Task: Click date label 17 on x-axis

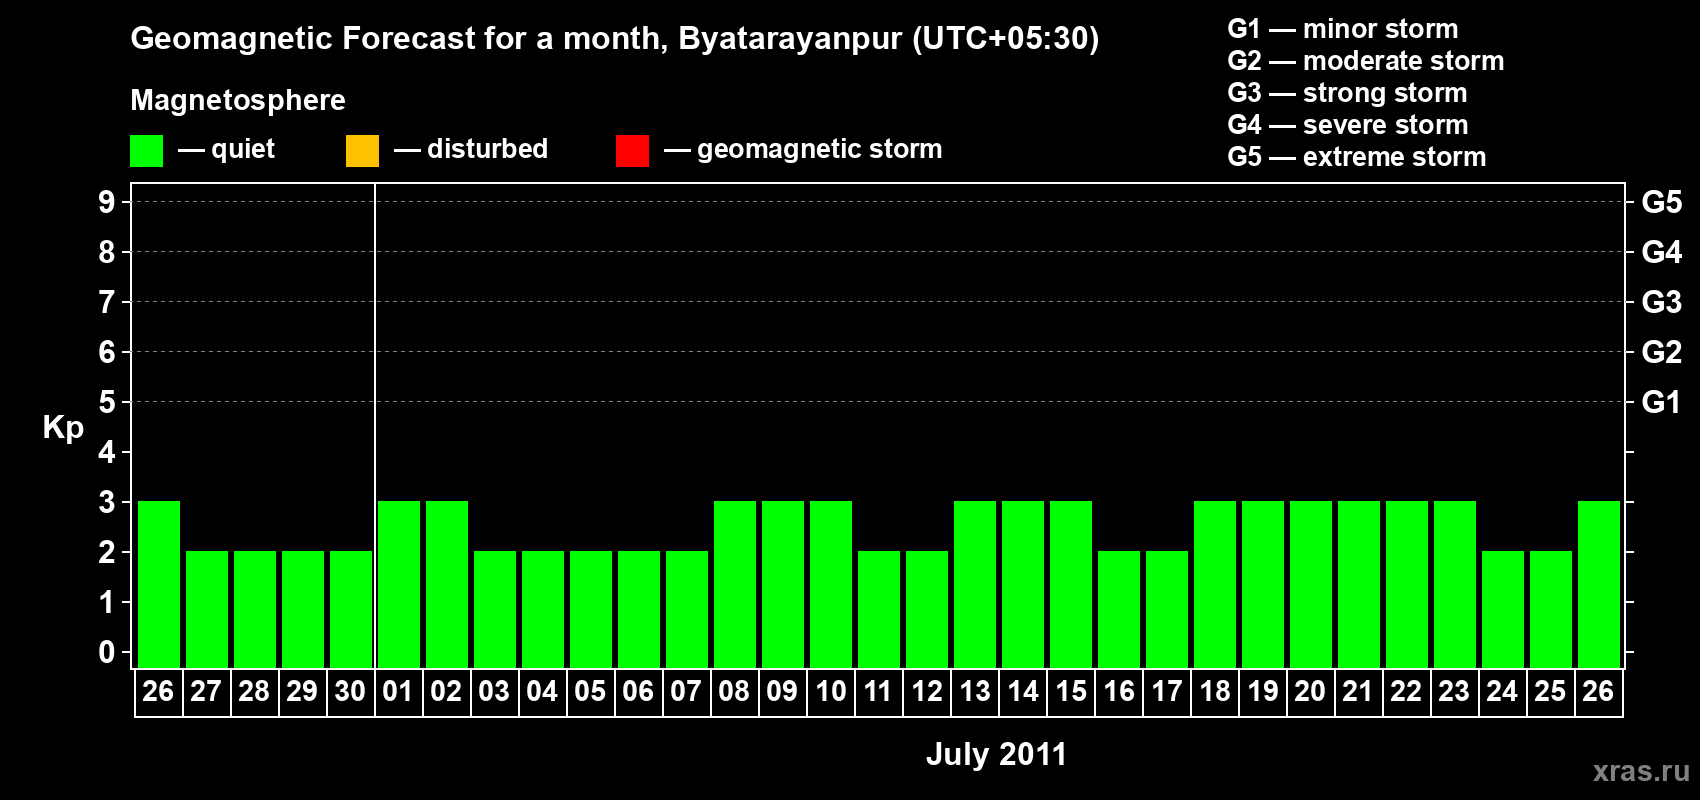Action: (1166, 691)
